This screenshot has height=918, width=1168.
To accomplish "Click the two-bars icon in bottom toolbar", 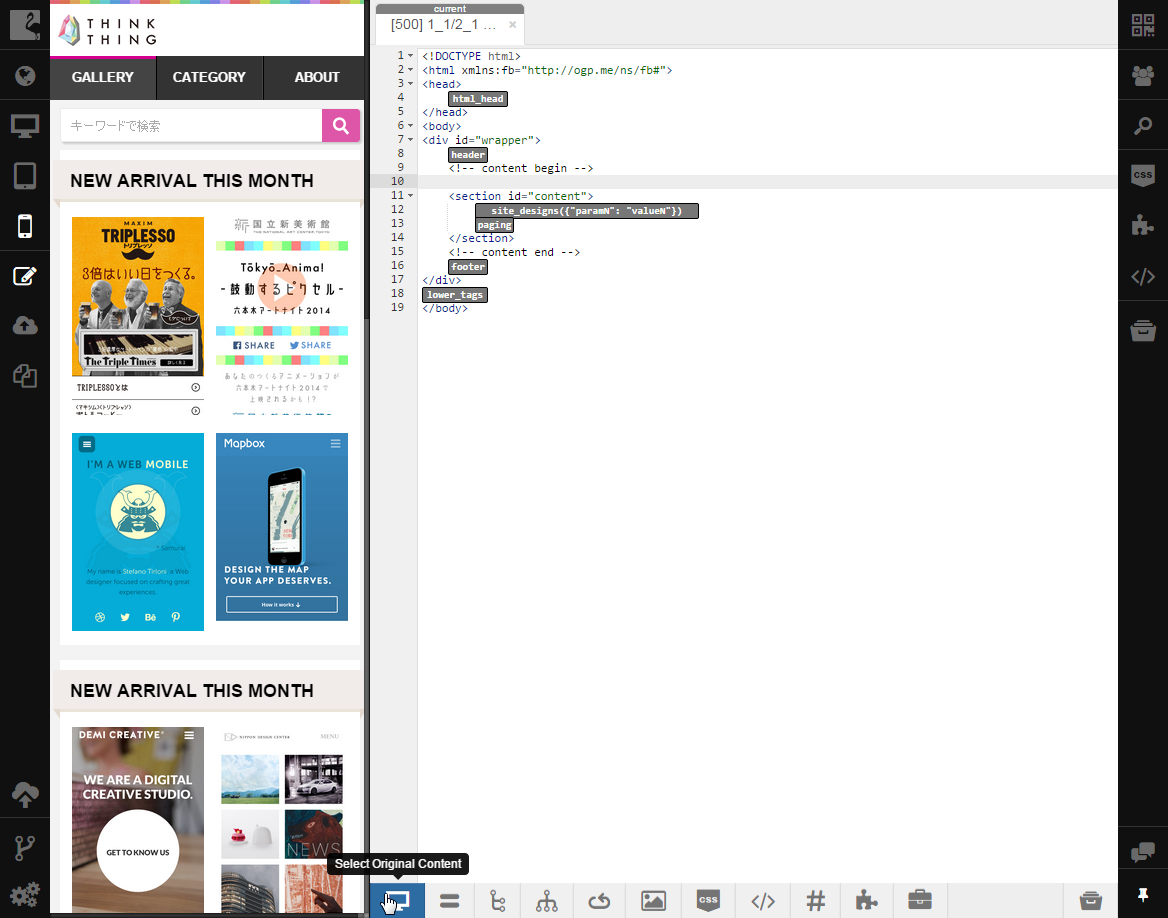I will coord(449,901).
